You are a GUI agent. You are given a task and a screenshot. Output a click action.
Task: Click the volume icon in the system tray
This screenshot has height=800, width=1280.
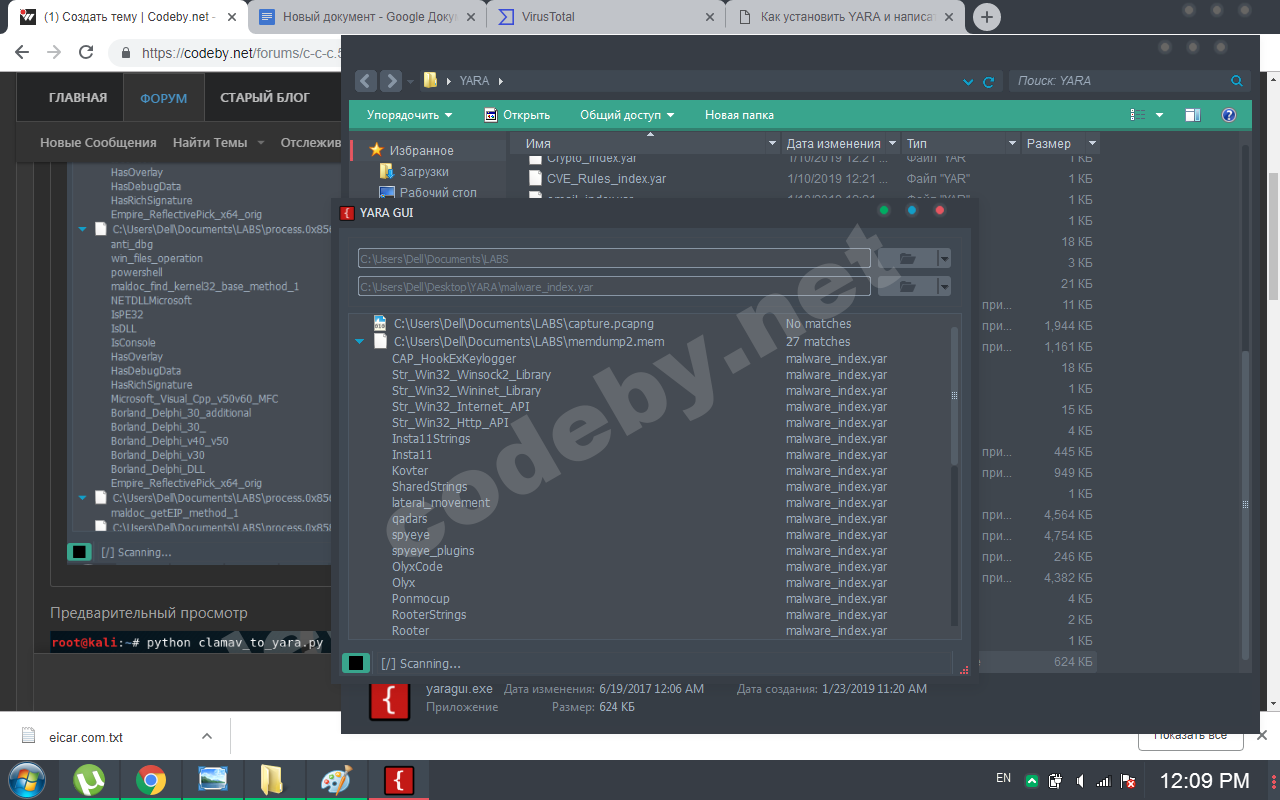(1081, 780)
